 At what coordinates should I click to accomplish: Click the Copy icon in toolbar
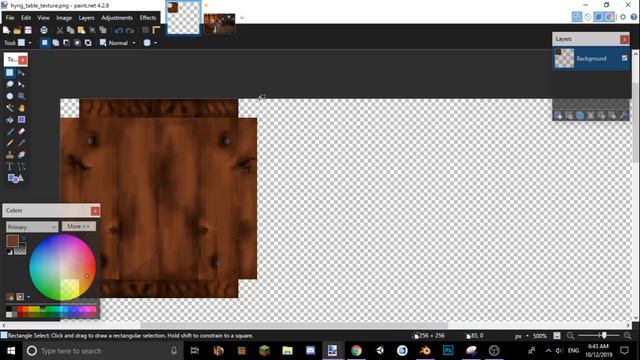(x=70, y=30)
